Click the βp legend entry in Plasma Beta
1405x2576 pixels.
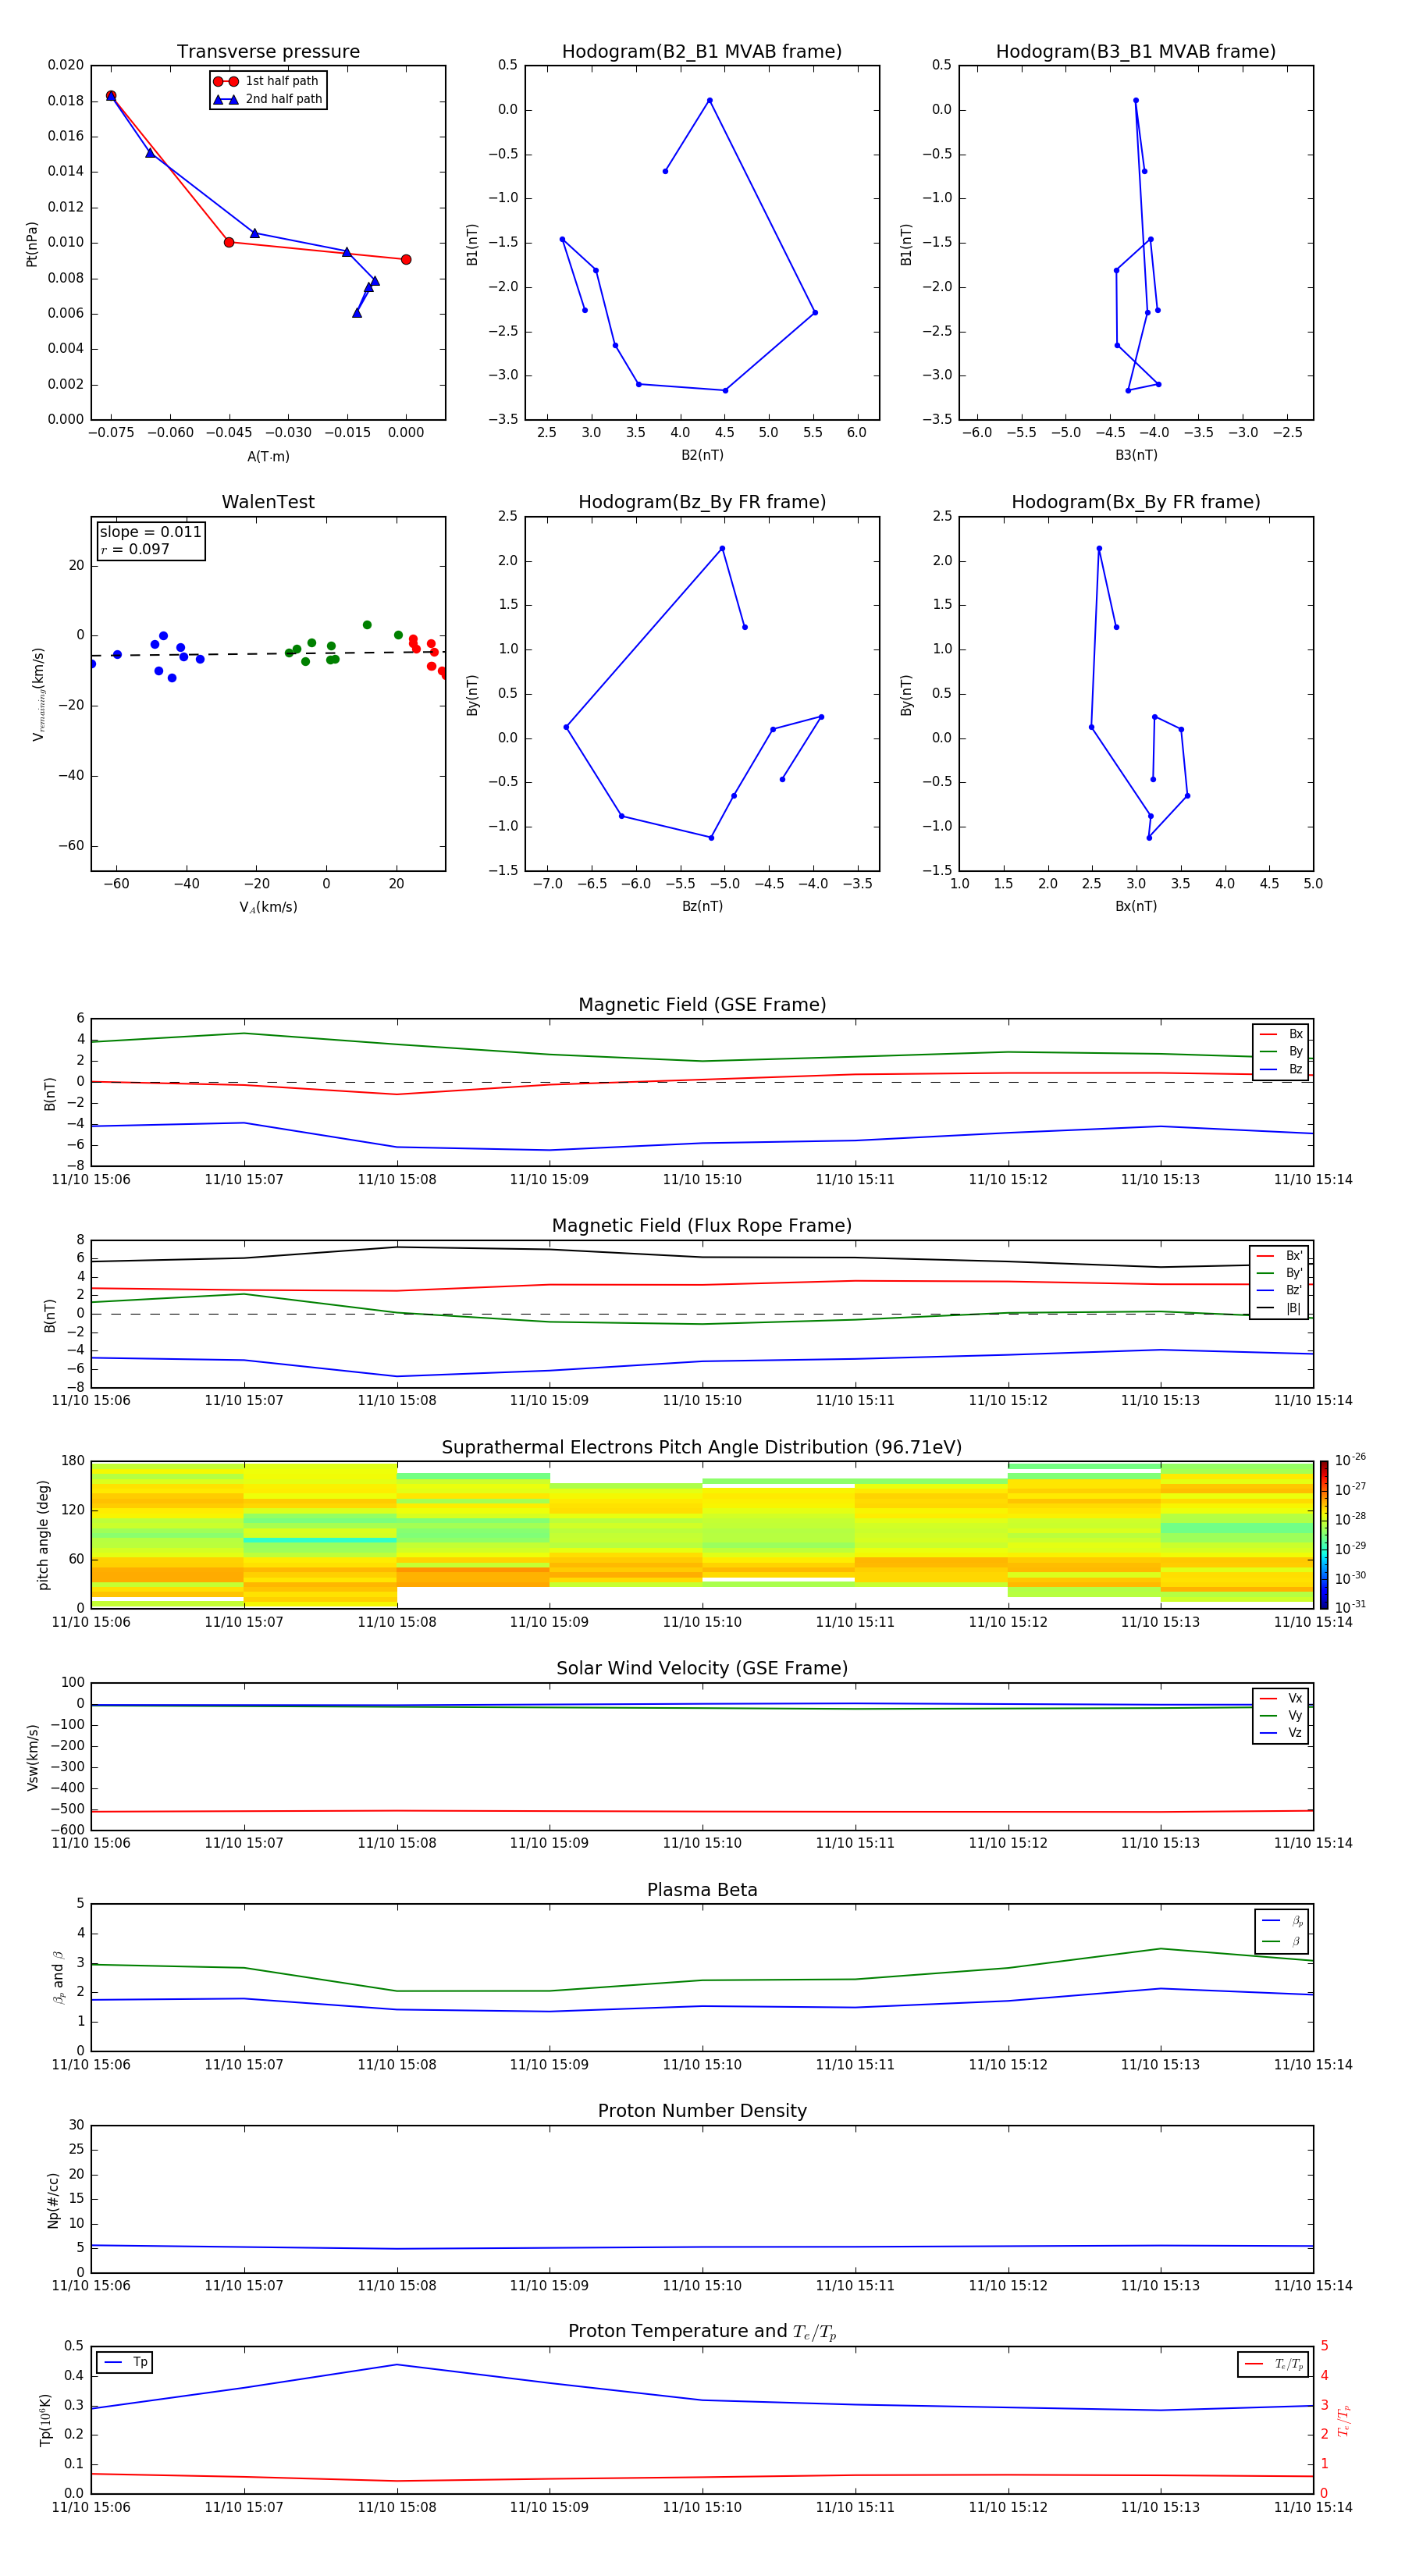coord(1282,1920)
